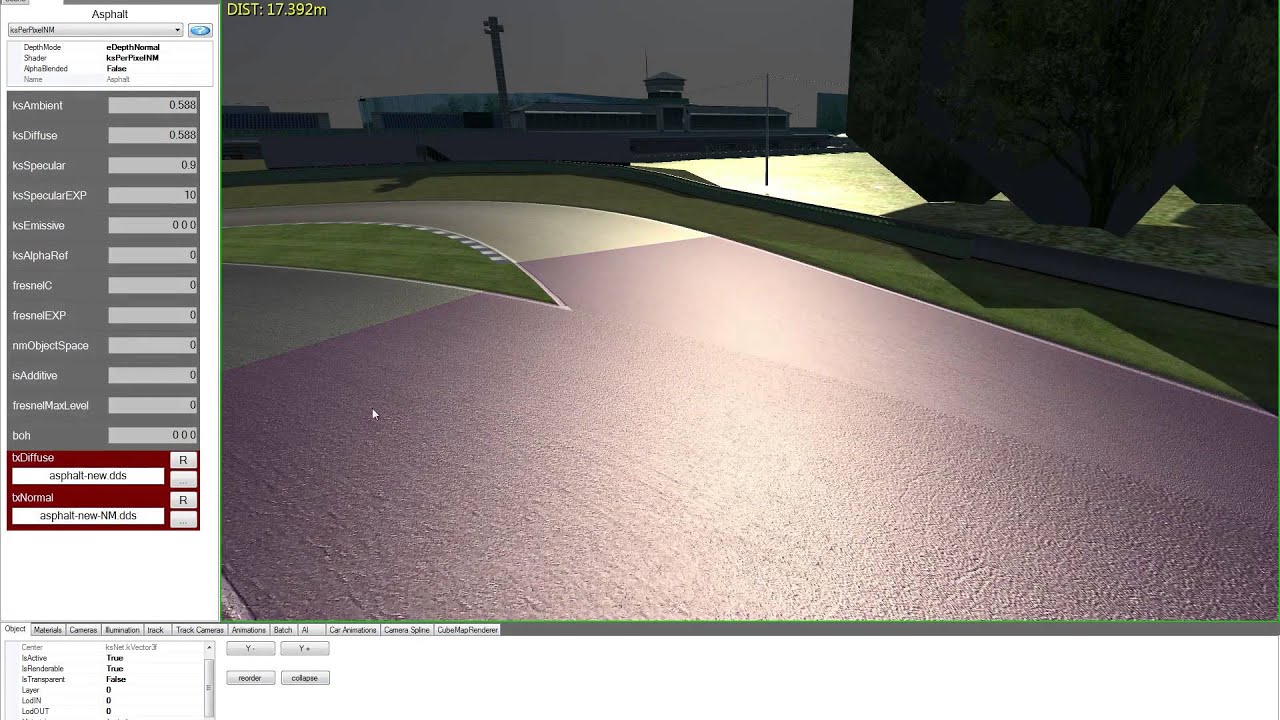
Task: Open the CubeMapRenderer tab
Action: [468, 630]
